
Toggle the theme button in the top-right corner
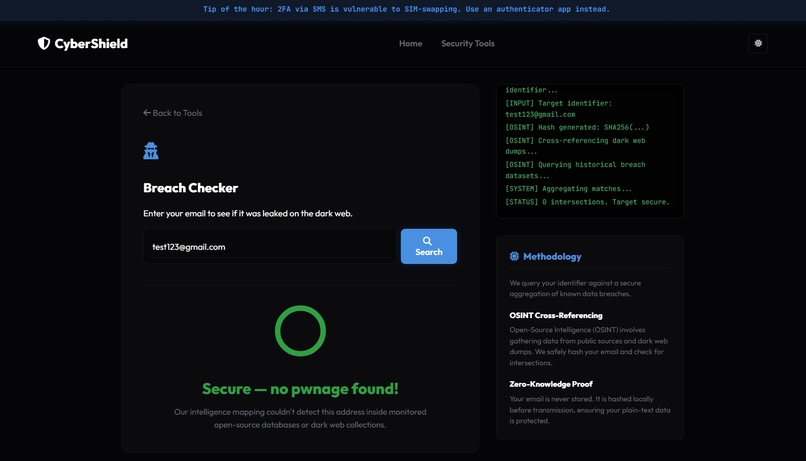click(x=758, y=44)
